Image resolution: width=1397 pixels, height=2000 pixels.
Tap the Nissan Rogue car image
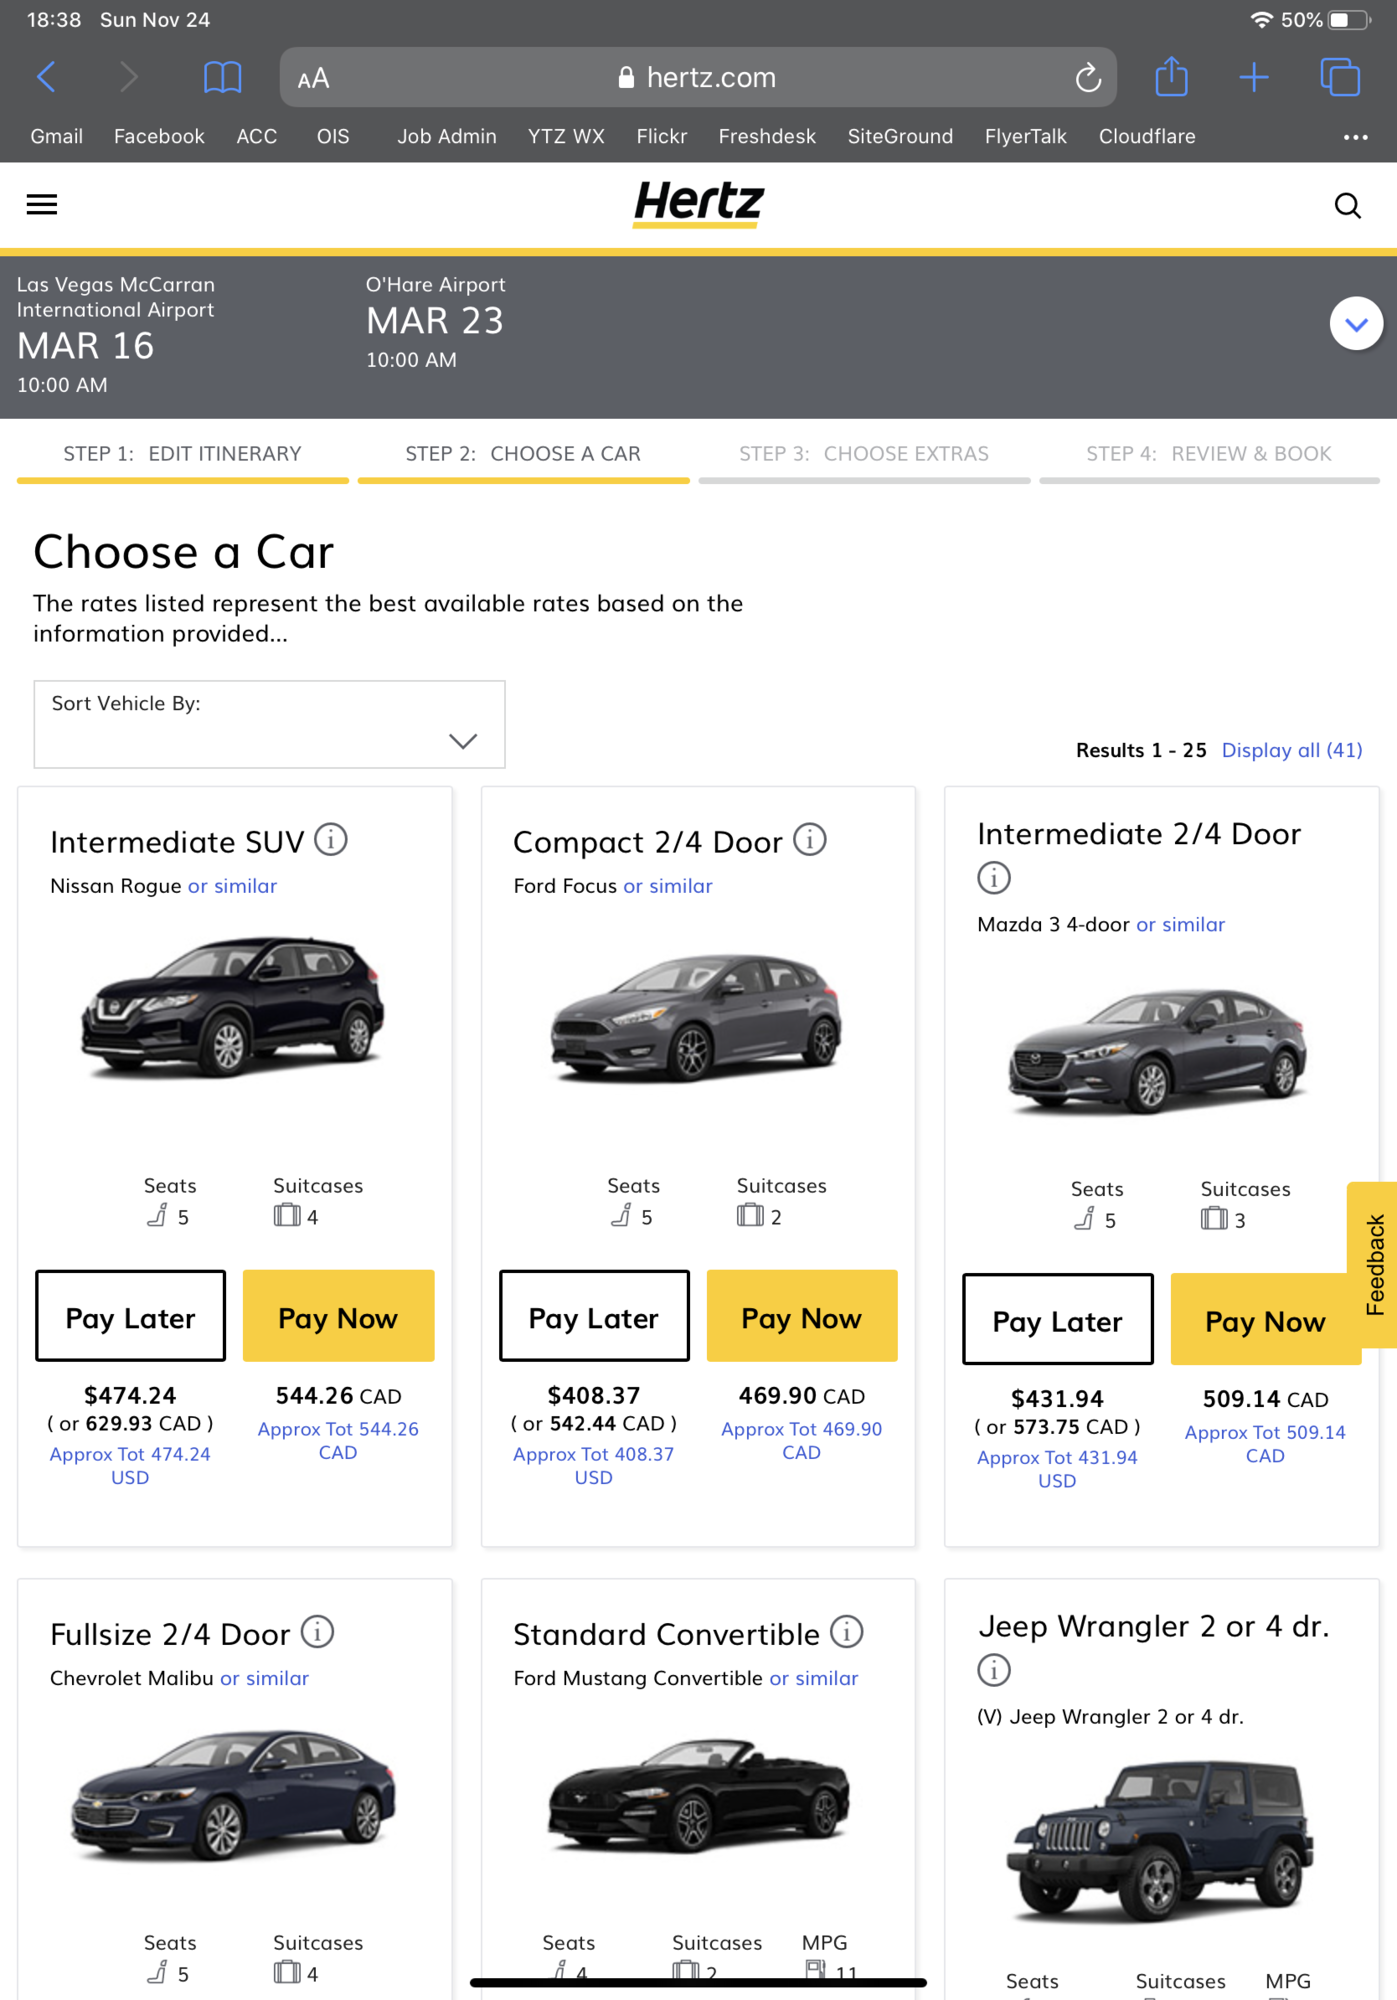[x=232, y=1007]
